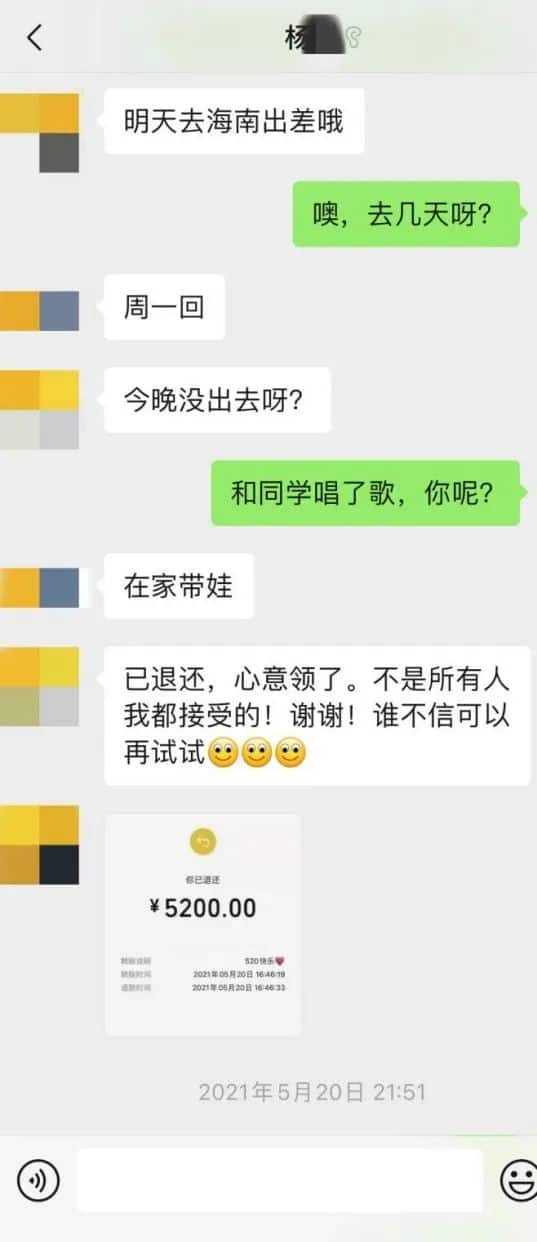Open the ¥5200.00 refund receipt image
The width and height of the screenshot is (537, 1242).
tap(204, 924)
